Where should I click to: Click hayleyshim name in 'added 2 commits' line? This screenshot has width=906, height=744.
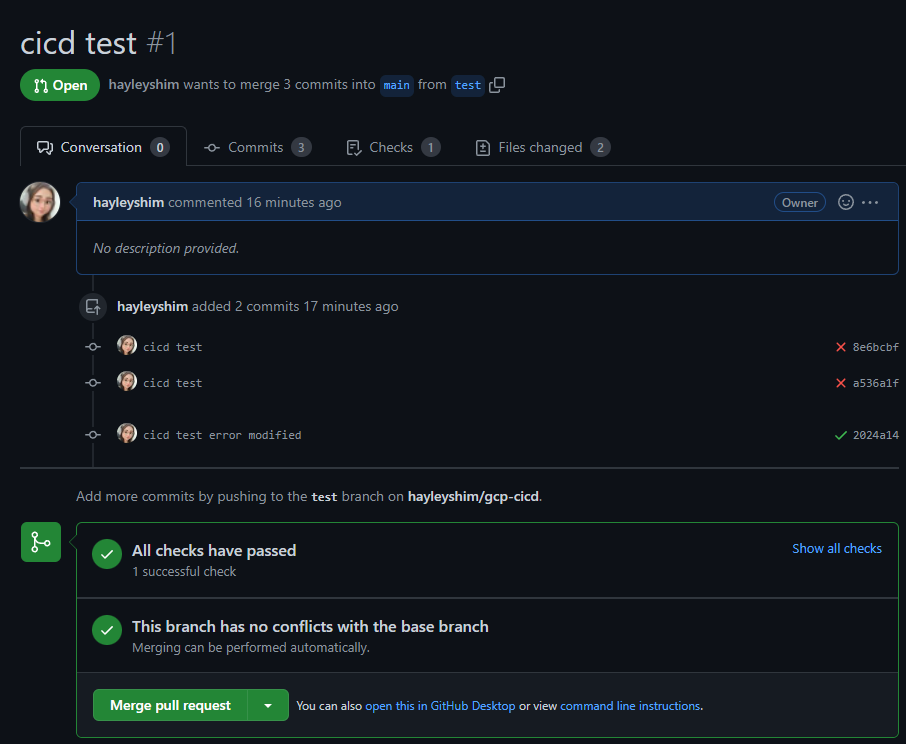coord(153,306)
